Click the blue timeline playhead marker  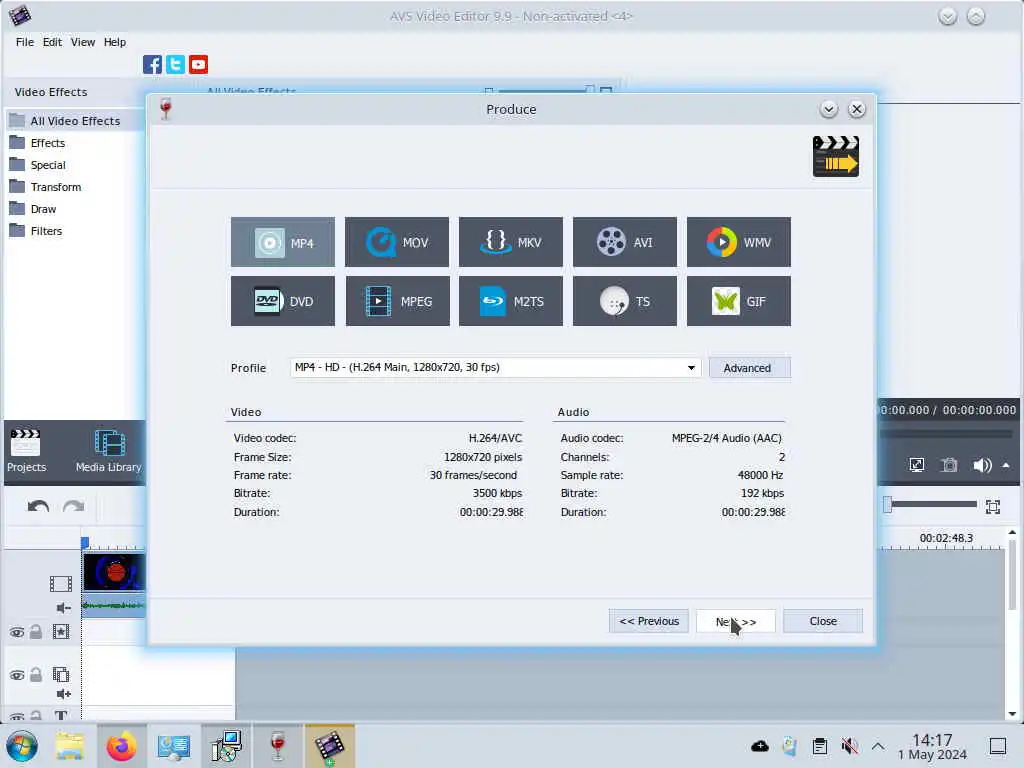85,543
